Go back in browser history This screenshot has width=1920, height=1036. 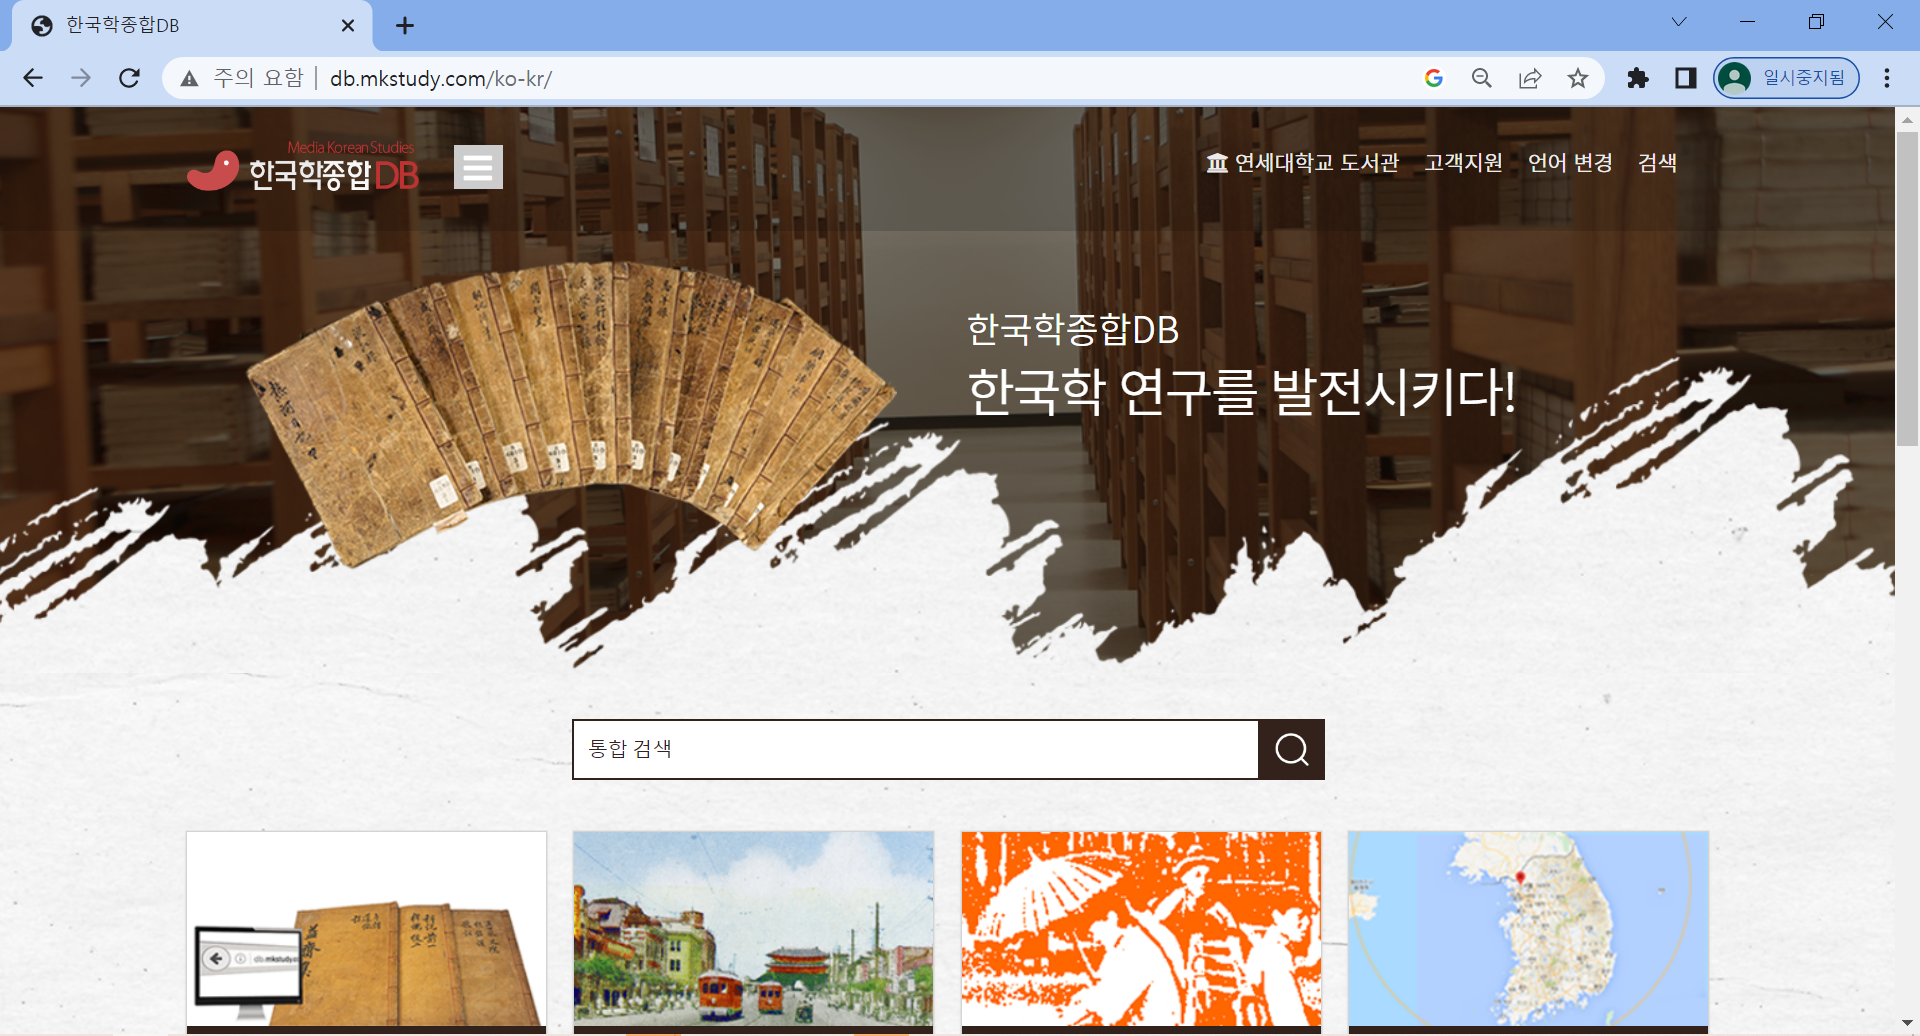click(33, 78)
